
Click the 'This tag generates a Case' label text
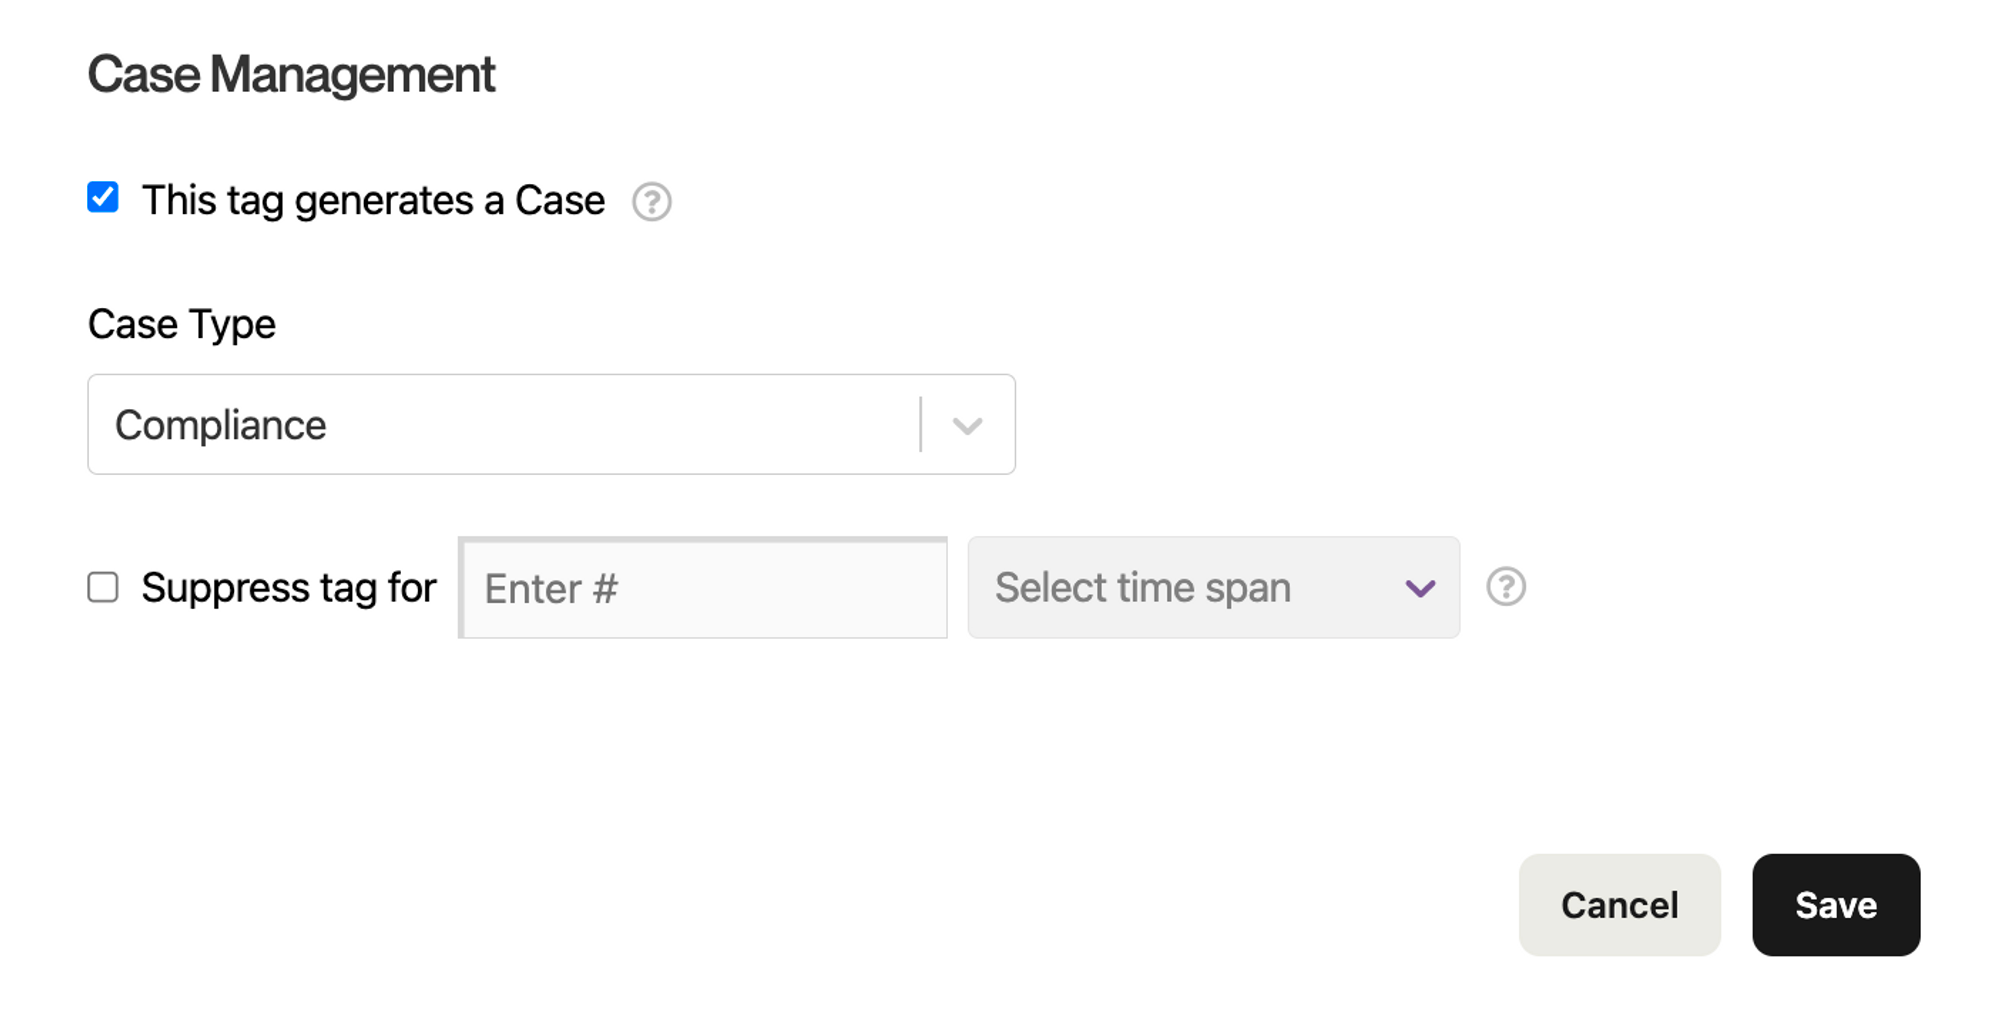tap(373, 201)
